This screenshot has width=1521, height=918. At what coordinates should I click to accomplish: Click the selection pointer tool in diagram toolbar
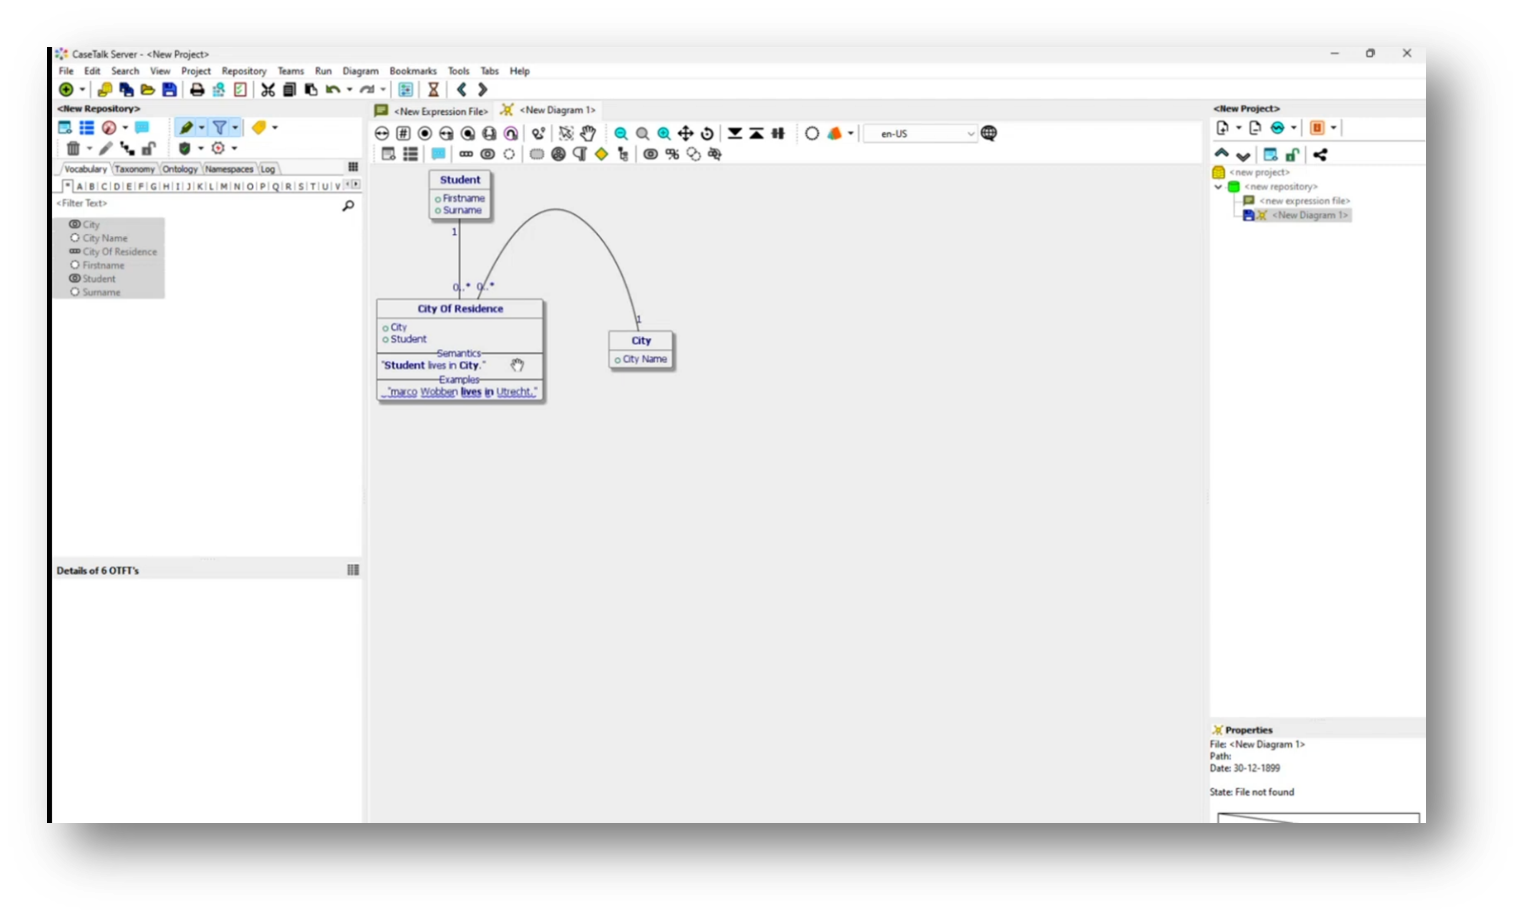coord(566,133)
